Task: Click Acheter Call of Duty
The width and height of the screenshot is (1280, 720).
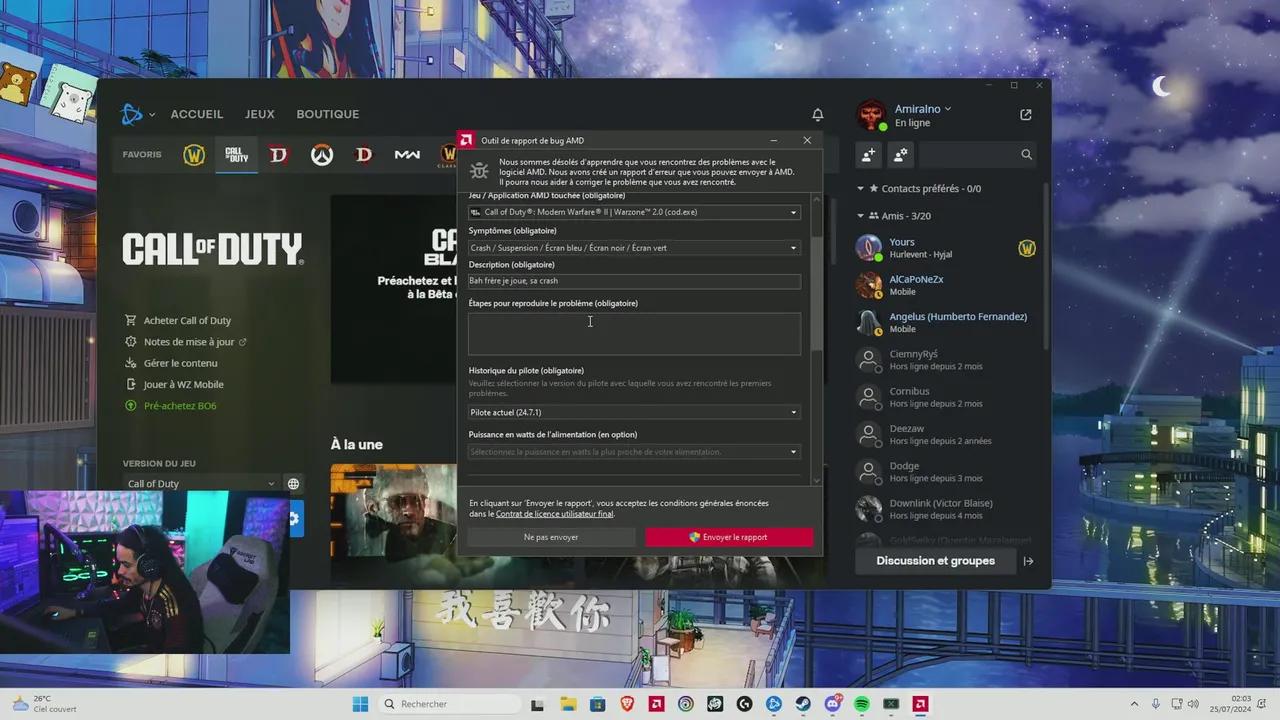Action: tap(178, 320)
